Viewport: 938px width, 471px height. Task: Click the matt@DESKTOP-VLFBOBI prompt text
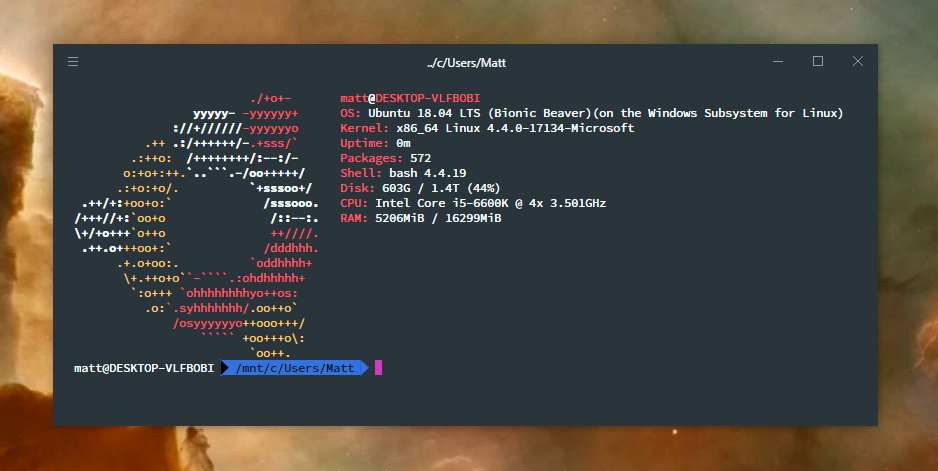pos(144,368)
